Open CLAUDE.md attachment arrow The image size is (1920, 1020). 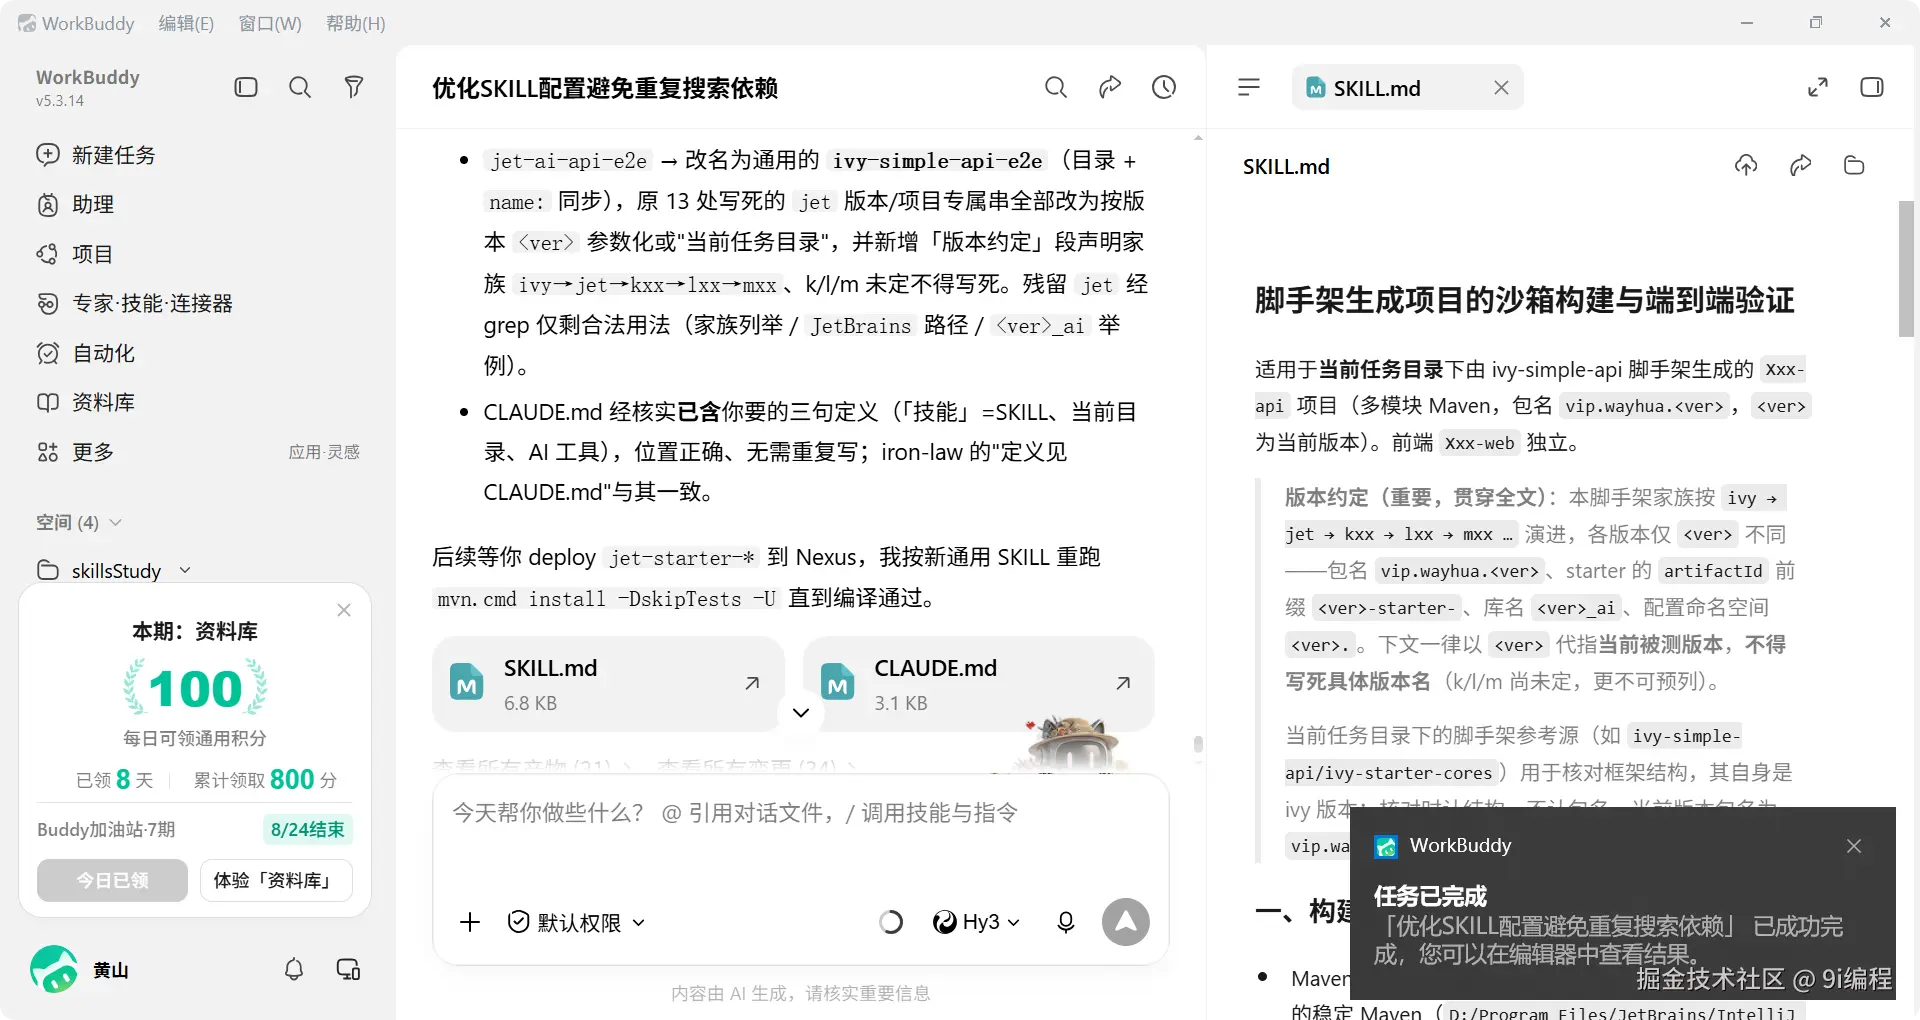click(1123, 683)
